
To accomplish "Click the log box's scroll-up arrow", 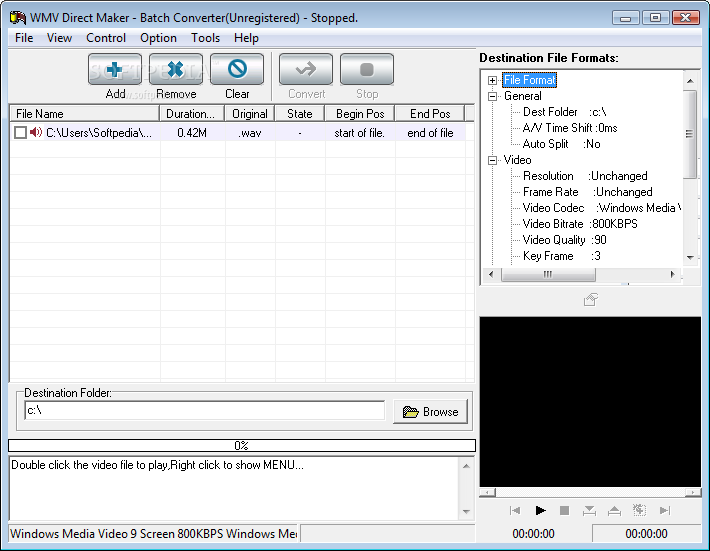I will click(466, 466).
